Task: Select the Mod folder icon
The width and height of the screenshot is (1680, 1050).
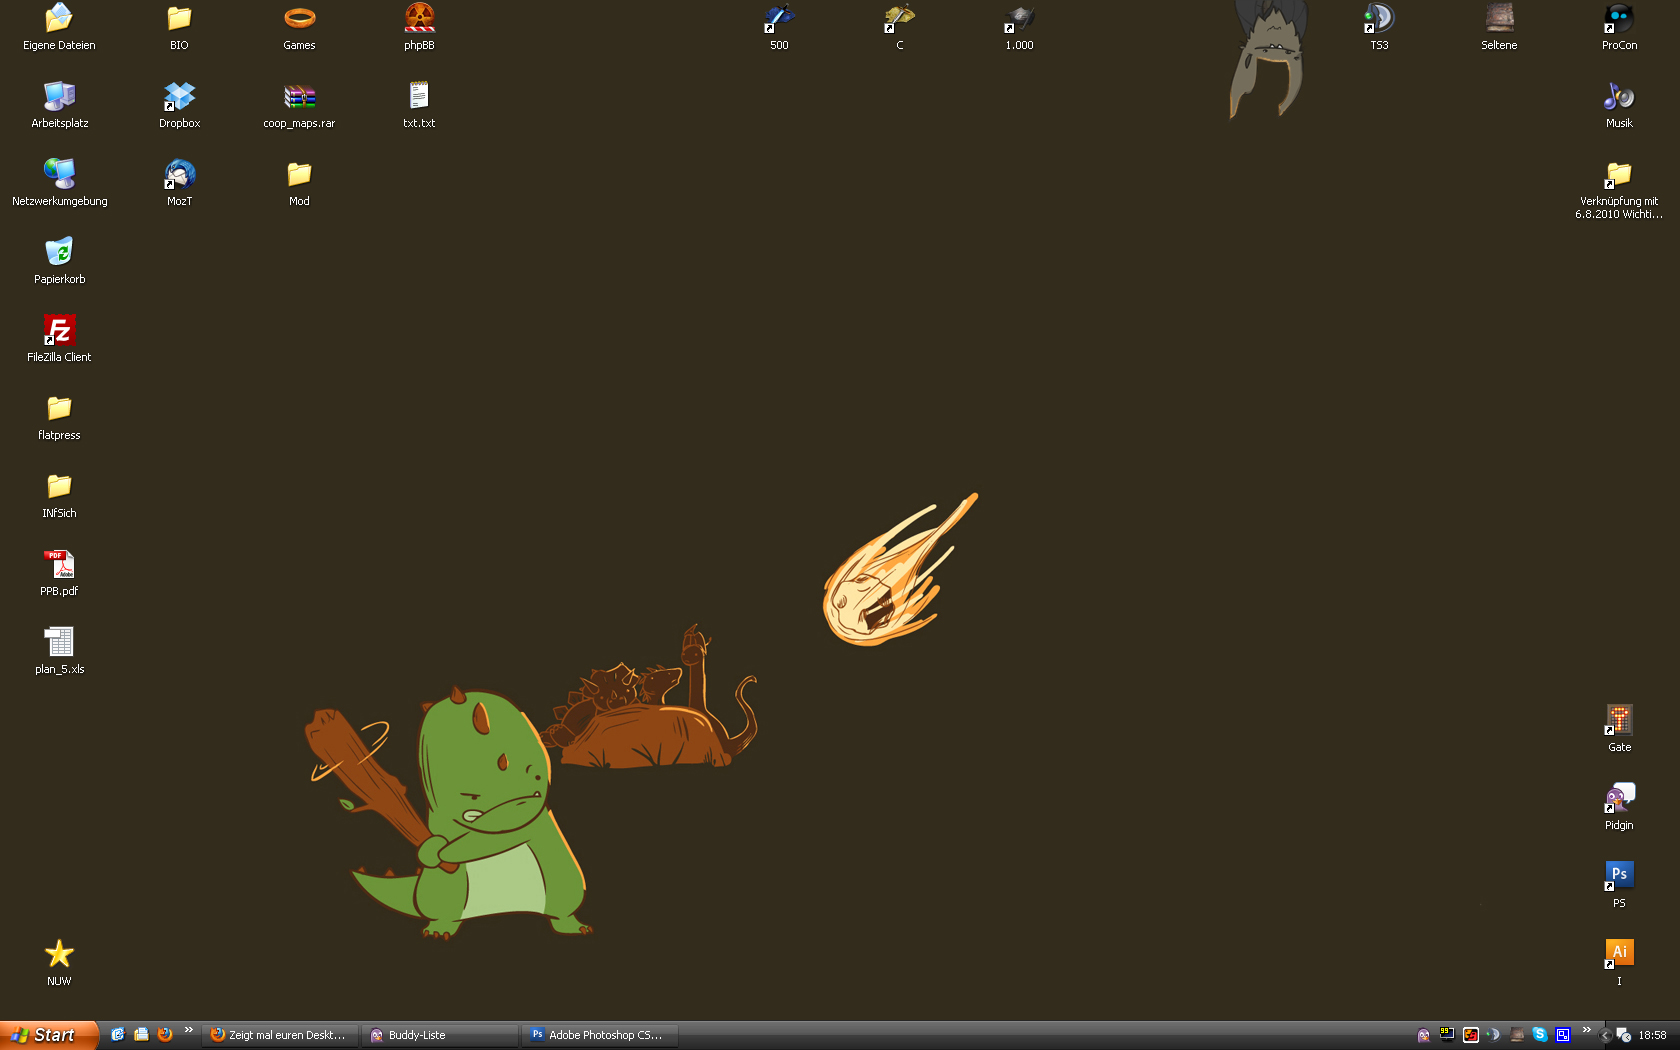Action: (x=299, y=174)
